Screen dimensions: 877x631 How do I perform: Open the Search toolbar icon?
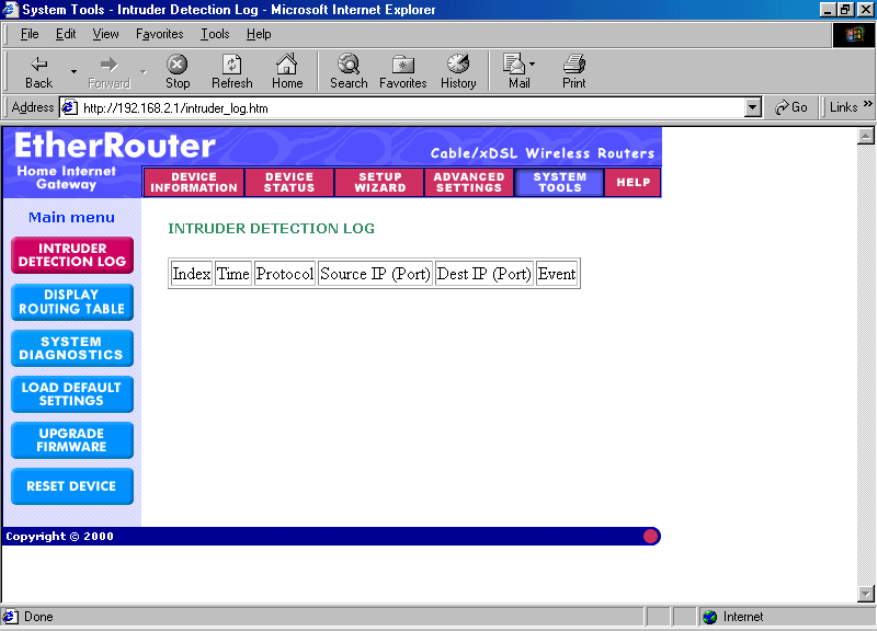click(348, 72)
